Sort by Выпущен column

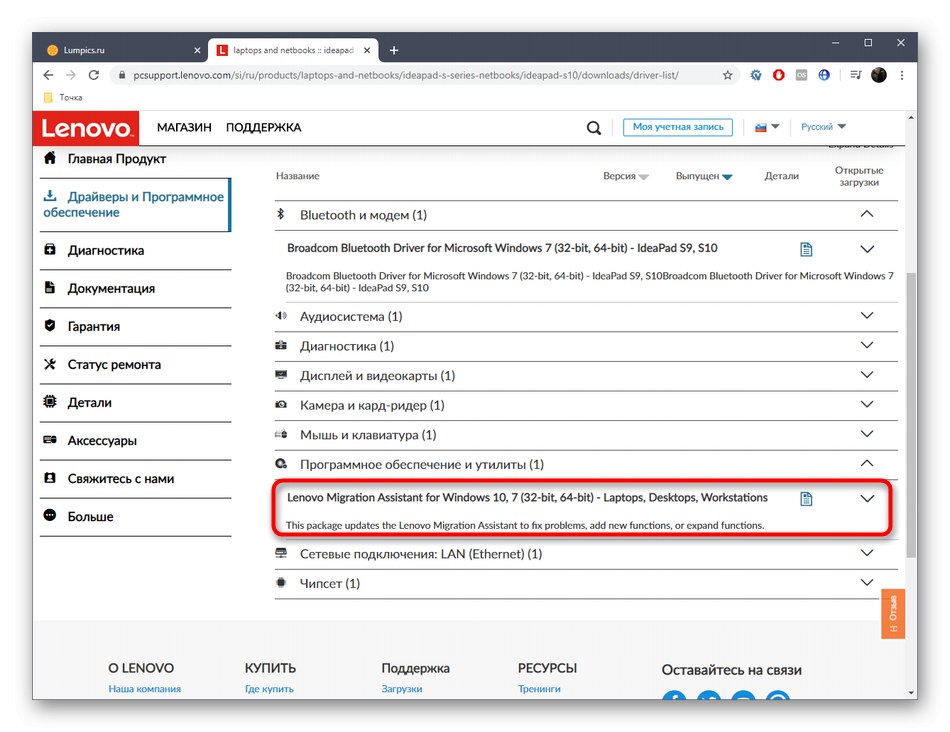click(704, 176)
